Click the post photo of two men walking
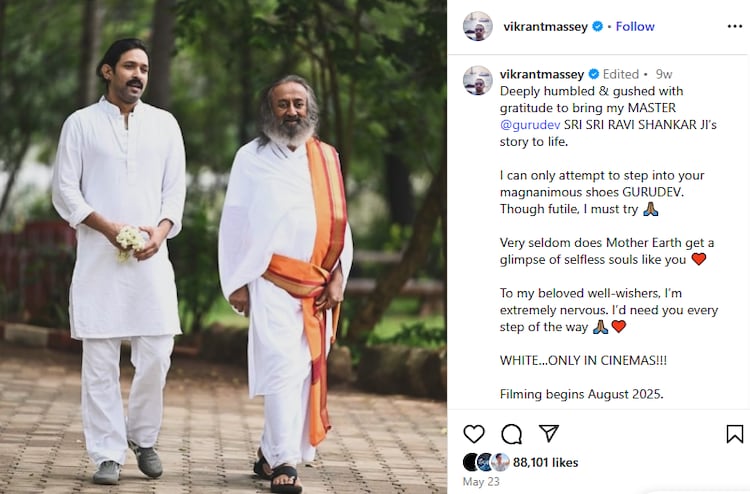 tap(223, 247)
